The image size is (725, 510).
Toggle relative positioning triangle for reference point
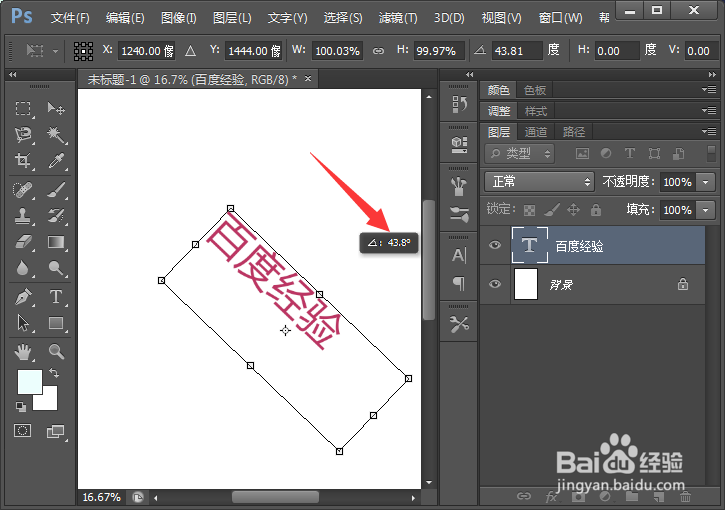point(190,51)
